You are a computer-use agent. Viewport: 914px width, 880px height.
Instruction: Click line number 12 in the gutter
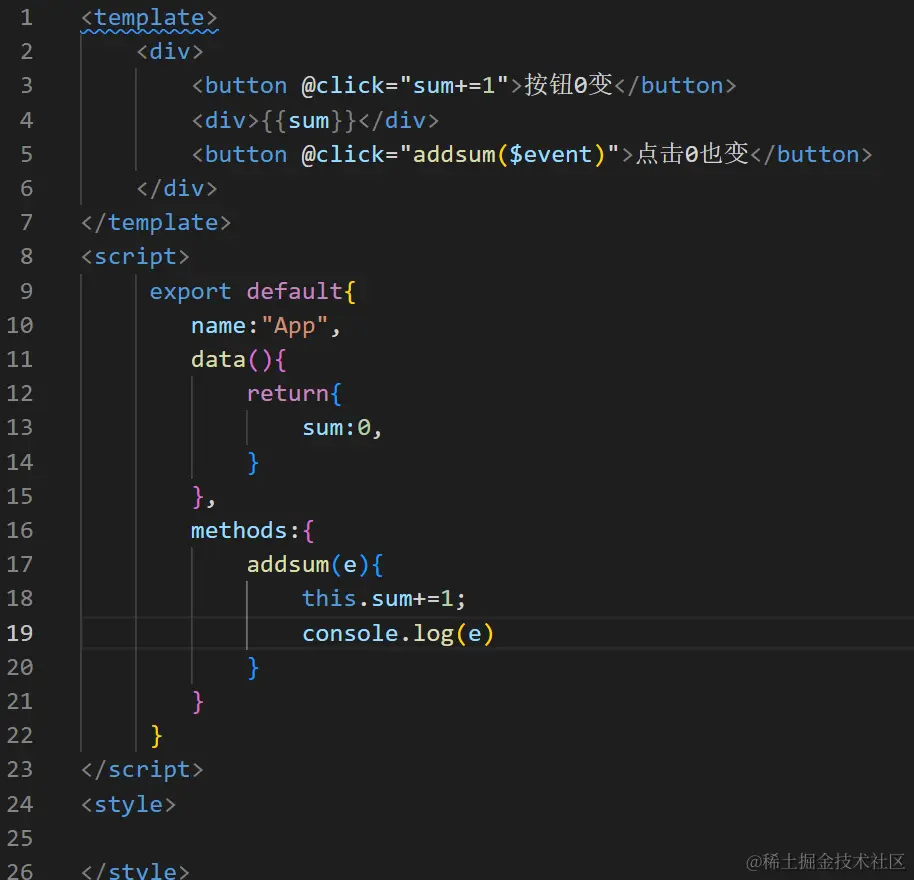tap(20, 394)
